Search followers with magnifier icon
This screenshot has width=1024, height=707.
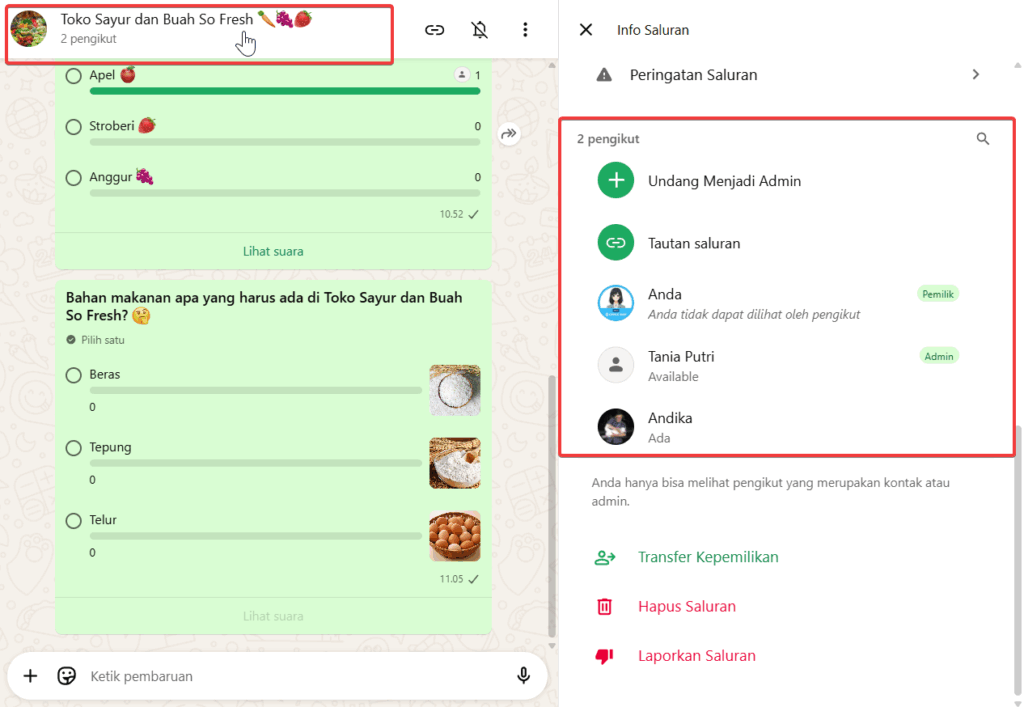tap(982, 139)
